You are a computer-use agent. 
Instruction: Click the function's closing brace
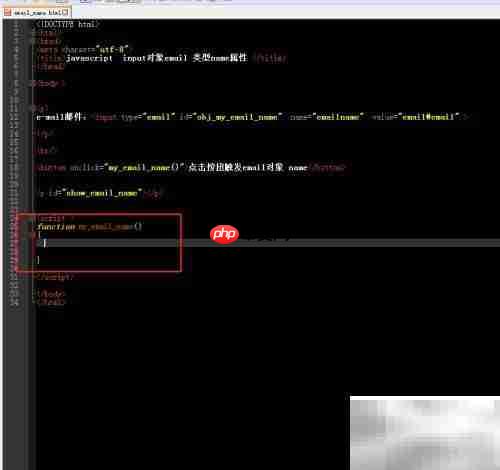pyautogui.click(x=38, y=259)
